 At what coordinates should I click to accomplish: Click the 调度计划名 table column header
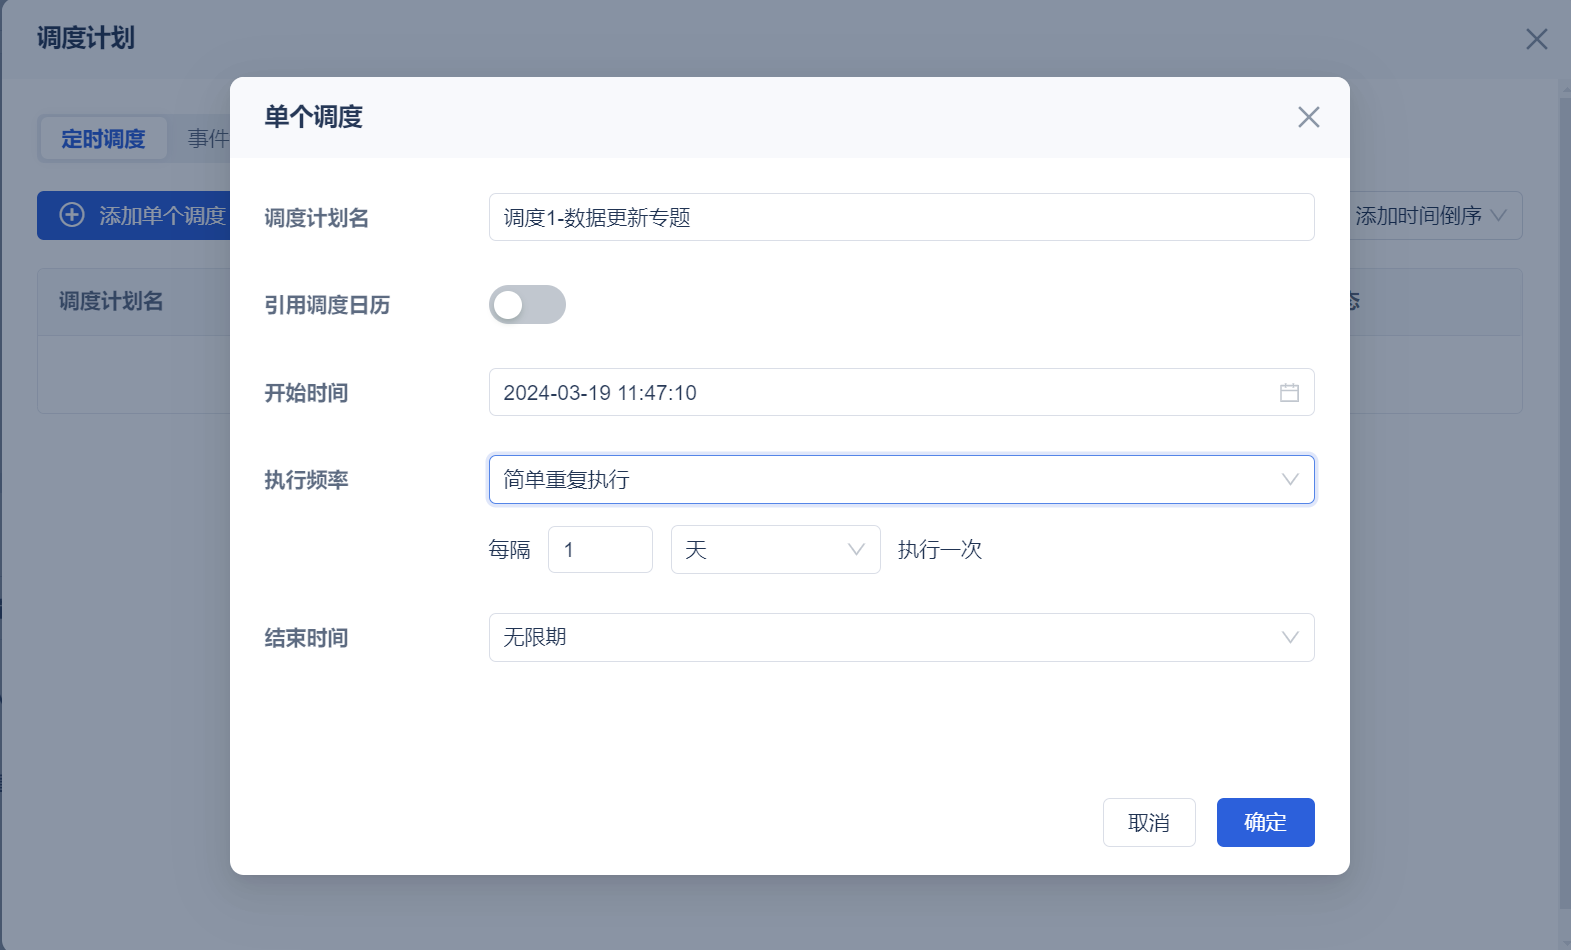pos(111,302)
